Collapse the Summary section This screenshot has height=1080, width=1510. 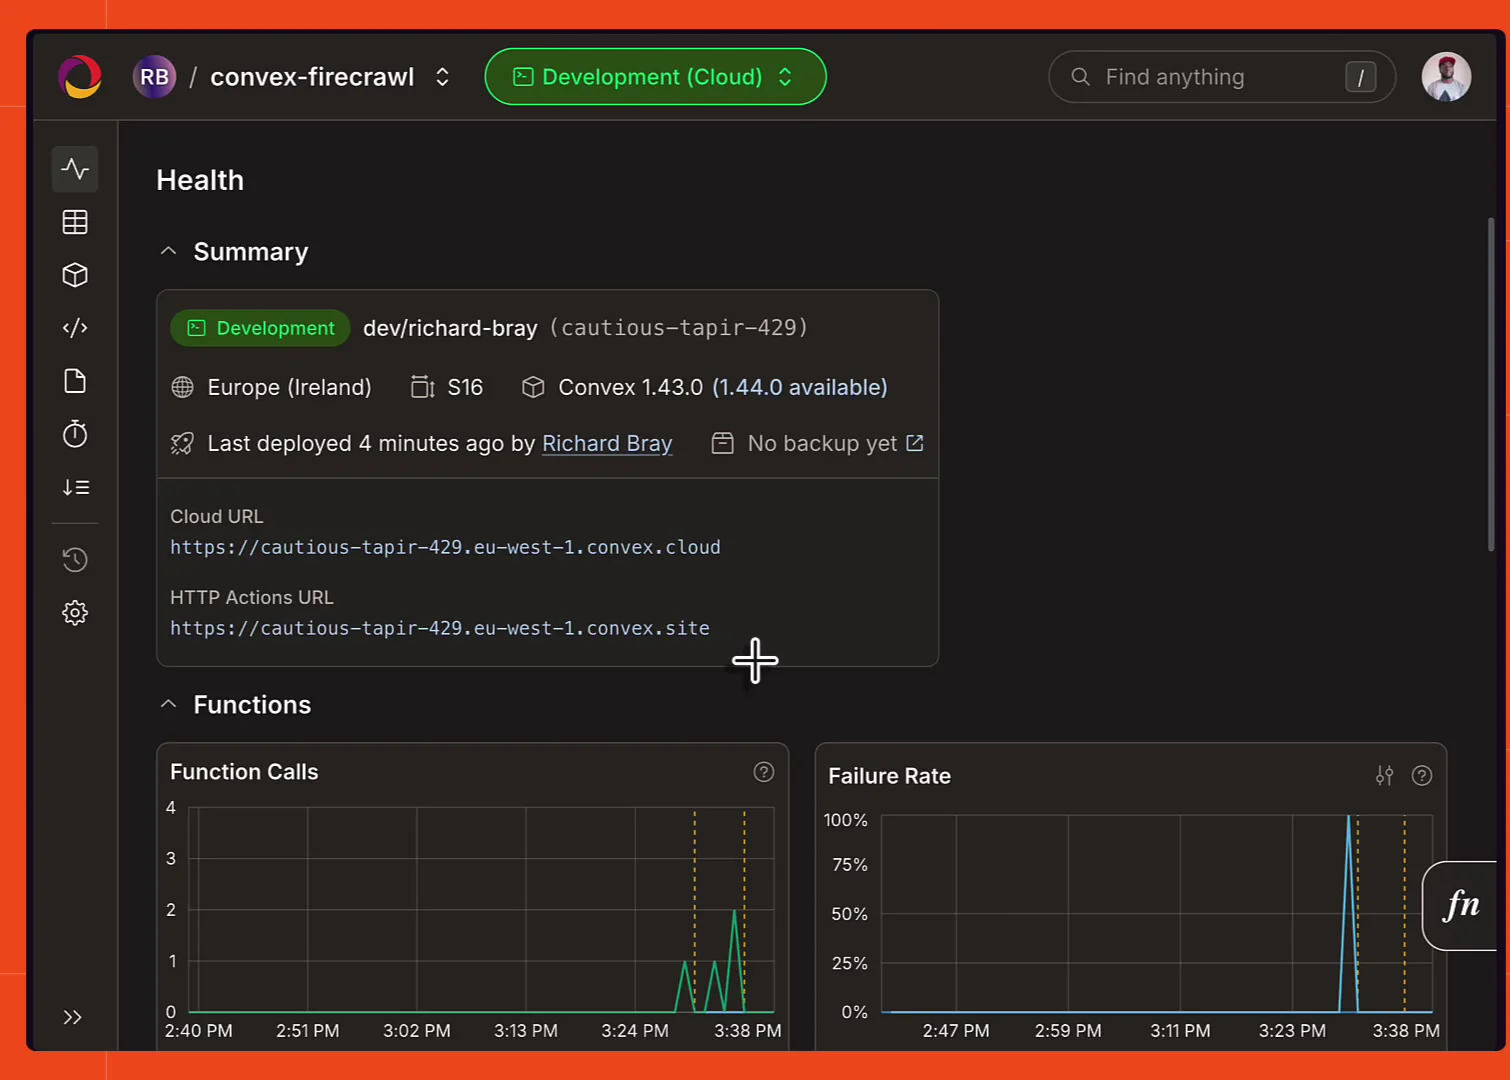168,251
